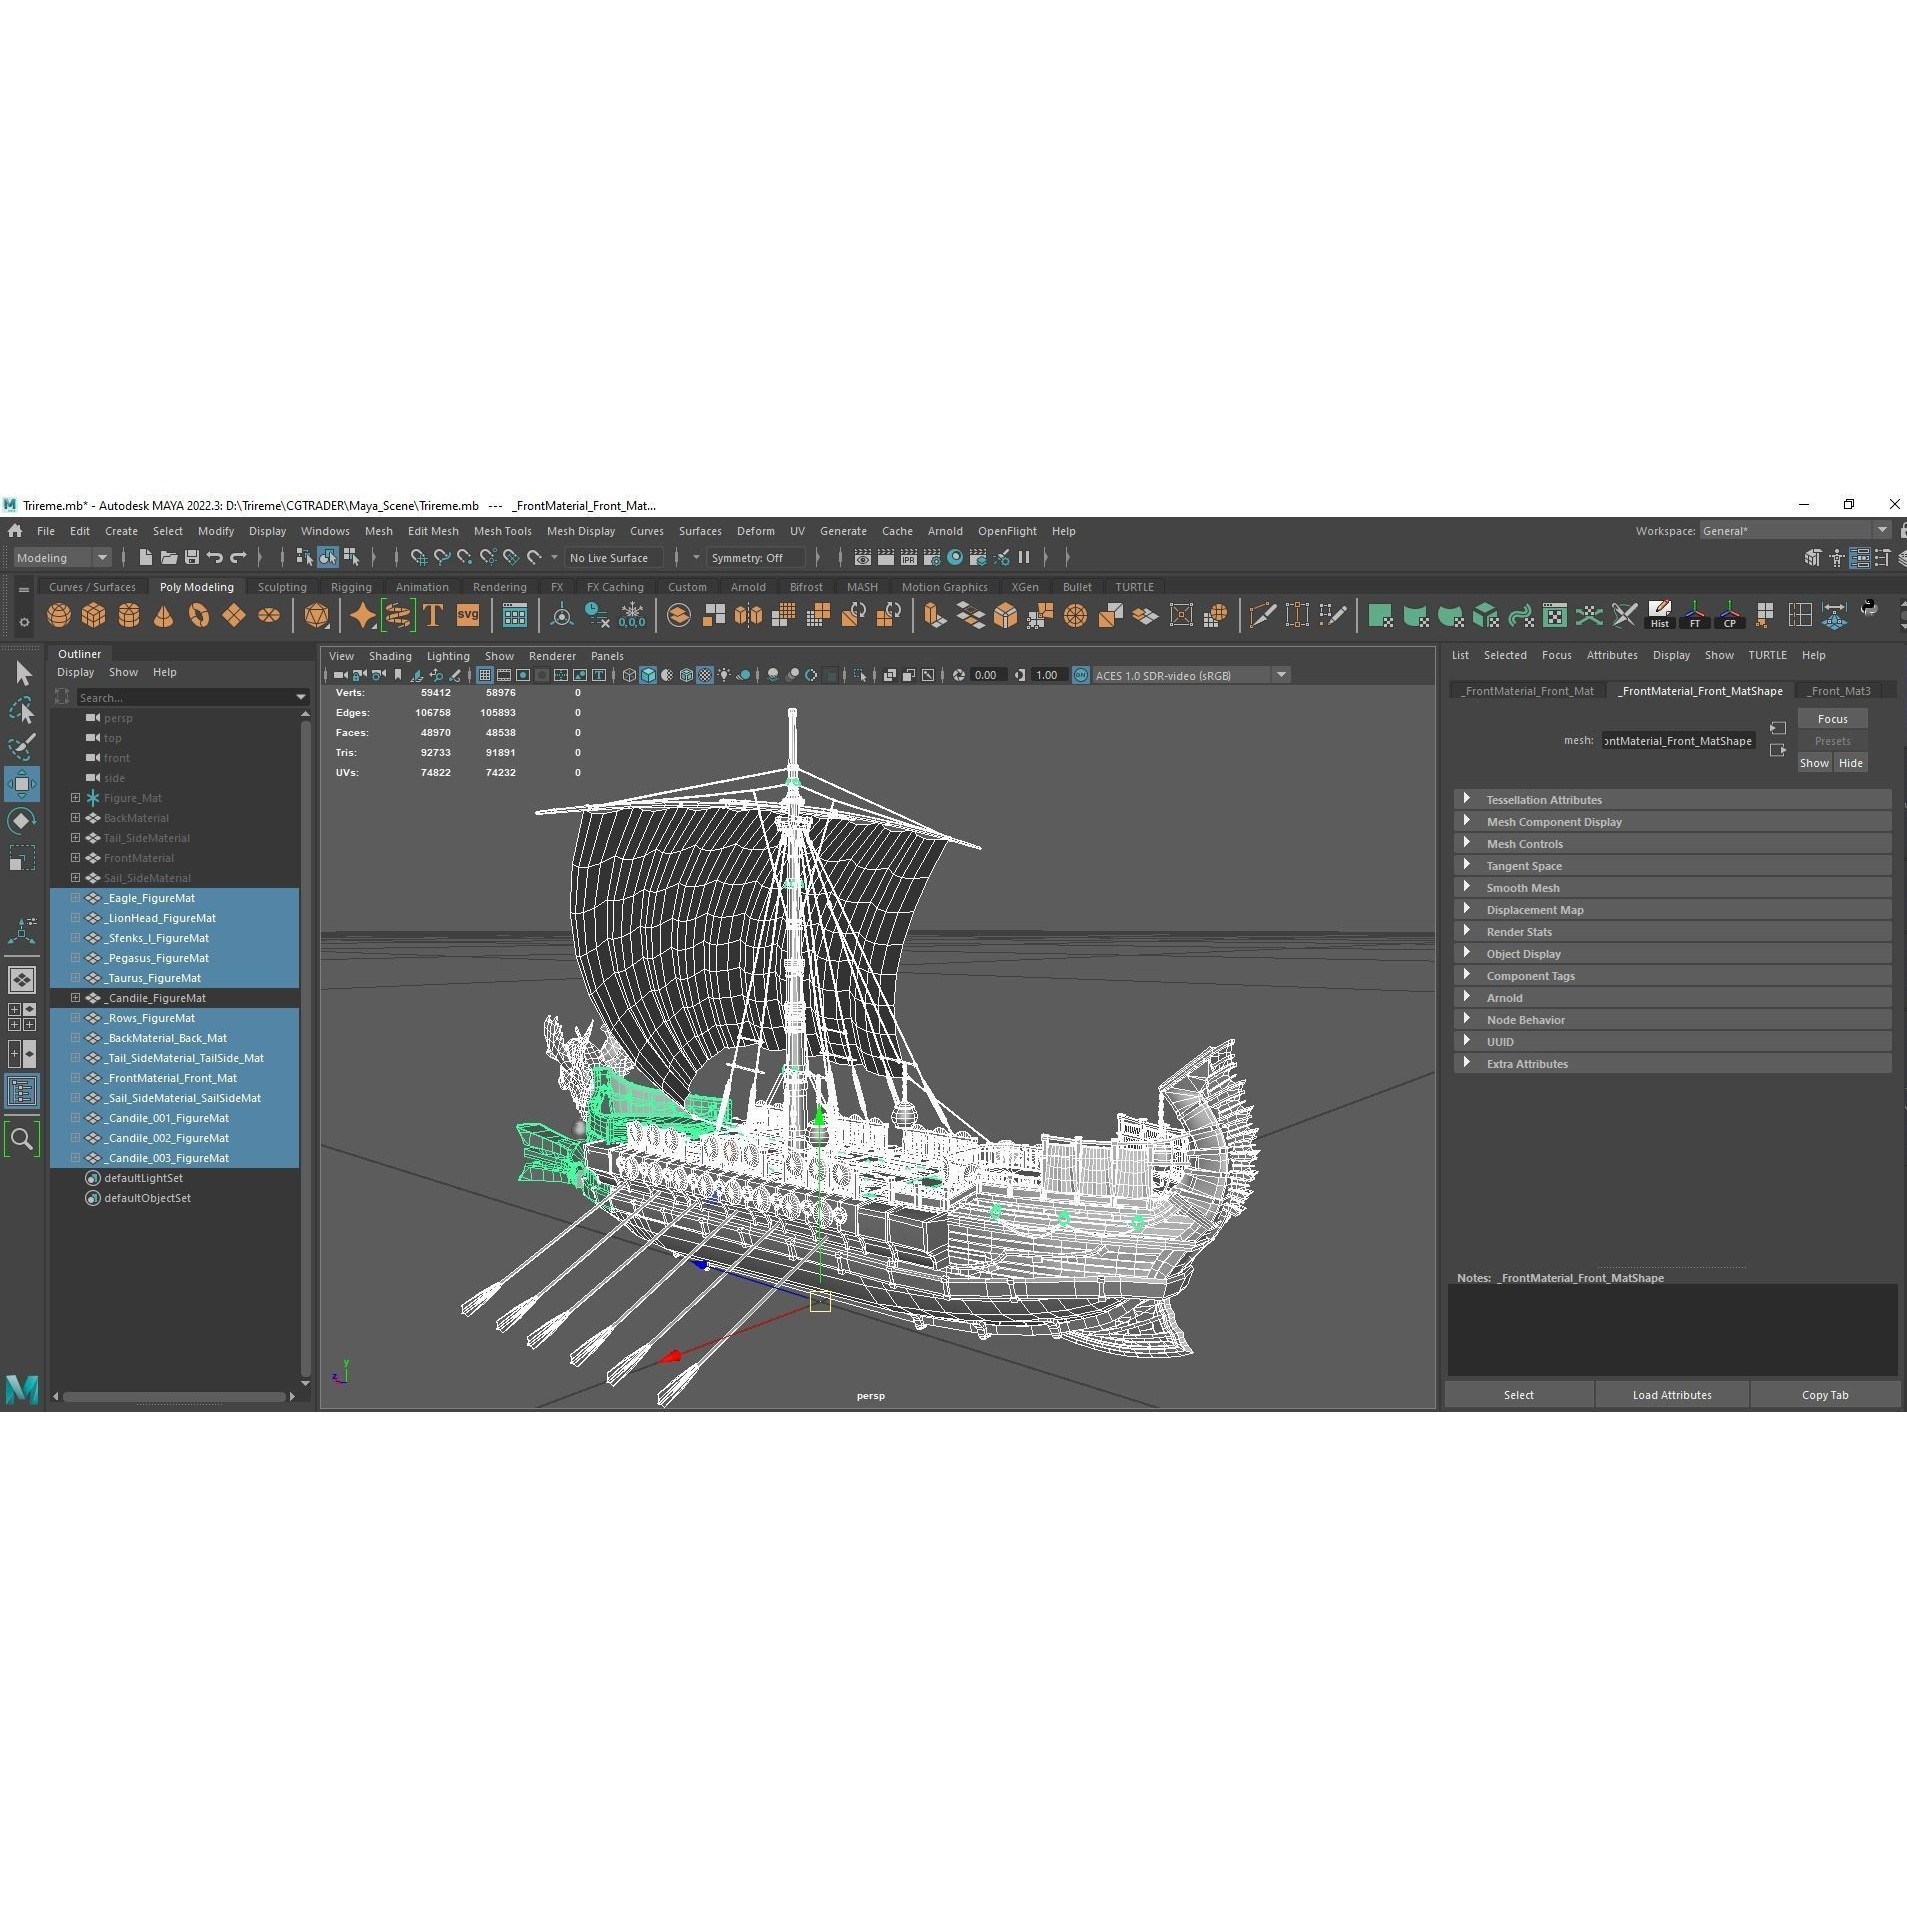Click the Copy Tab button
Viewport: 1907px width, 1907px height.
click(1824, 1394)
